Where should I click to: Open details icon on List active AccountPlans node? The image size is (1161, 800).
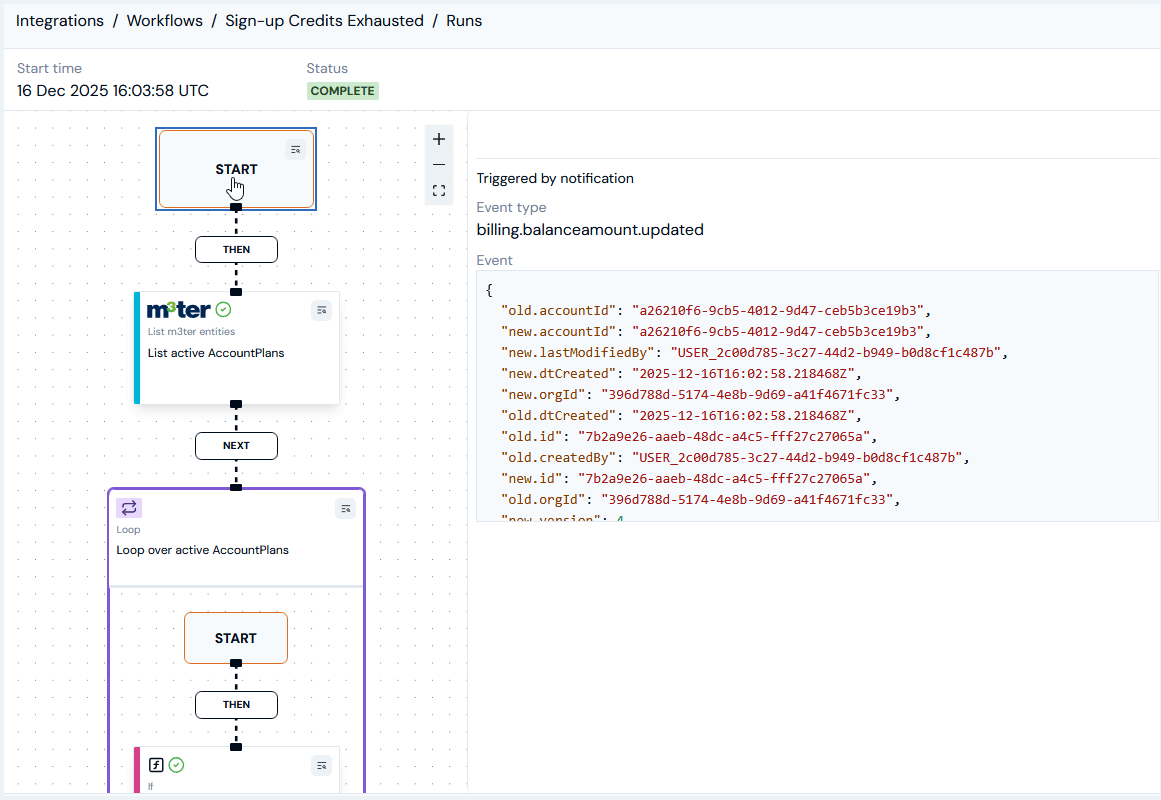click(x=321, y=310)
